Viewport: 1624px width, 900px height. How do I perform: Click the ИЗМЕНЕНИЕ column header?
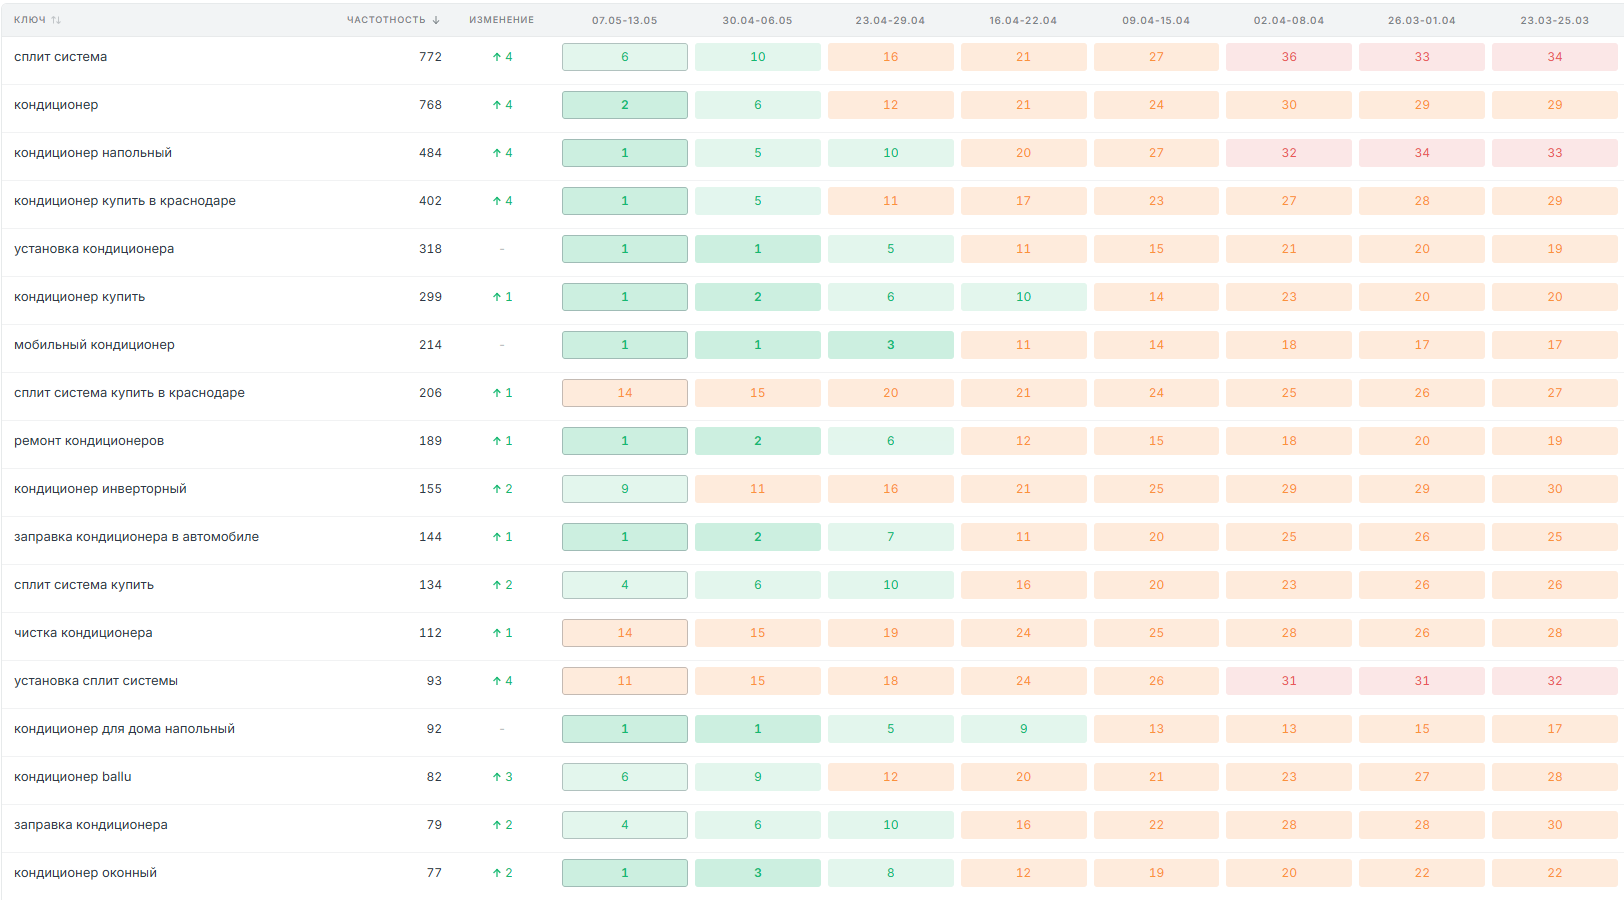point(502,20)
